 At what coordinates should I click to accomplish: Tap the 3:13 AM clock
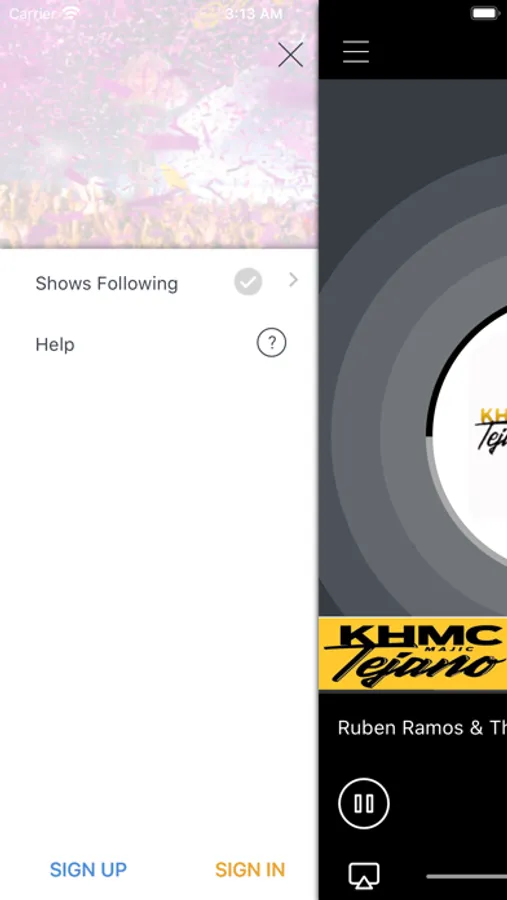click(254, 13)
